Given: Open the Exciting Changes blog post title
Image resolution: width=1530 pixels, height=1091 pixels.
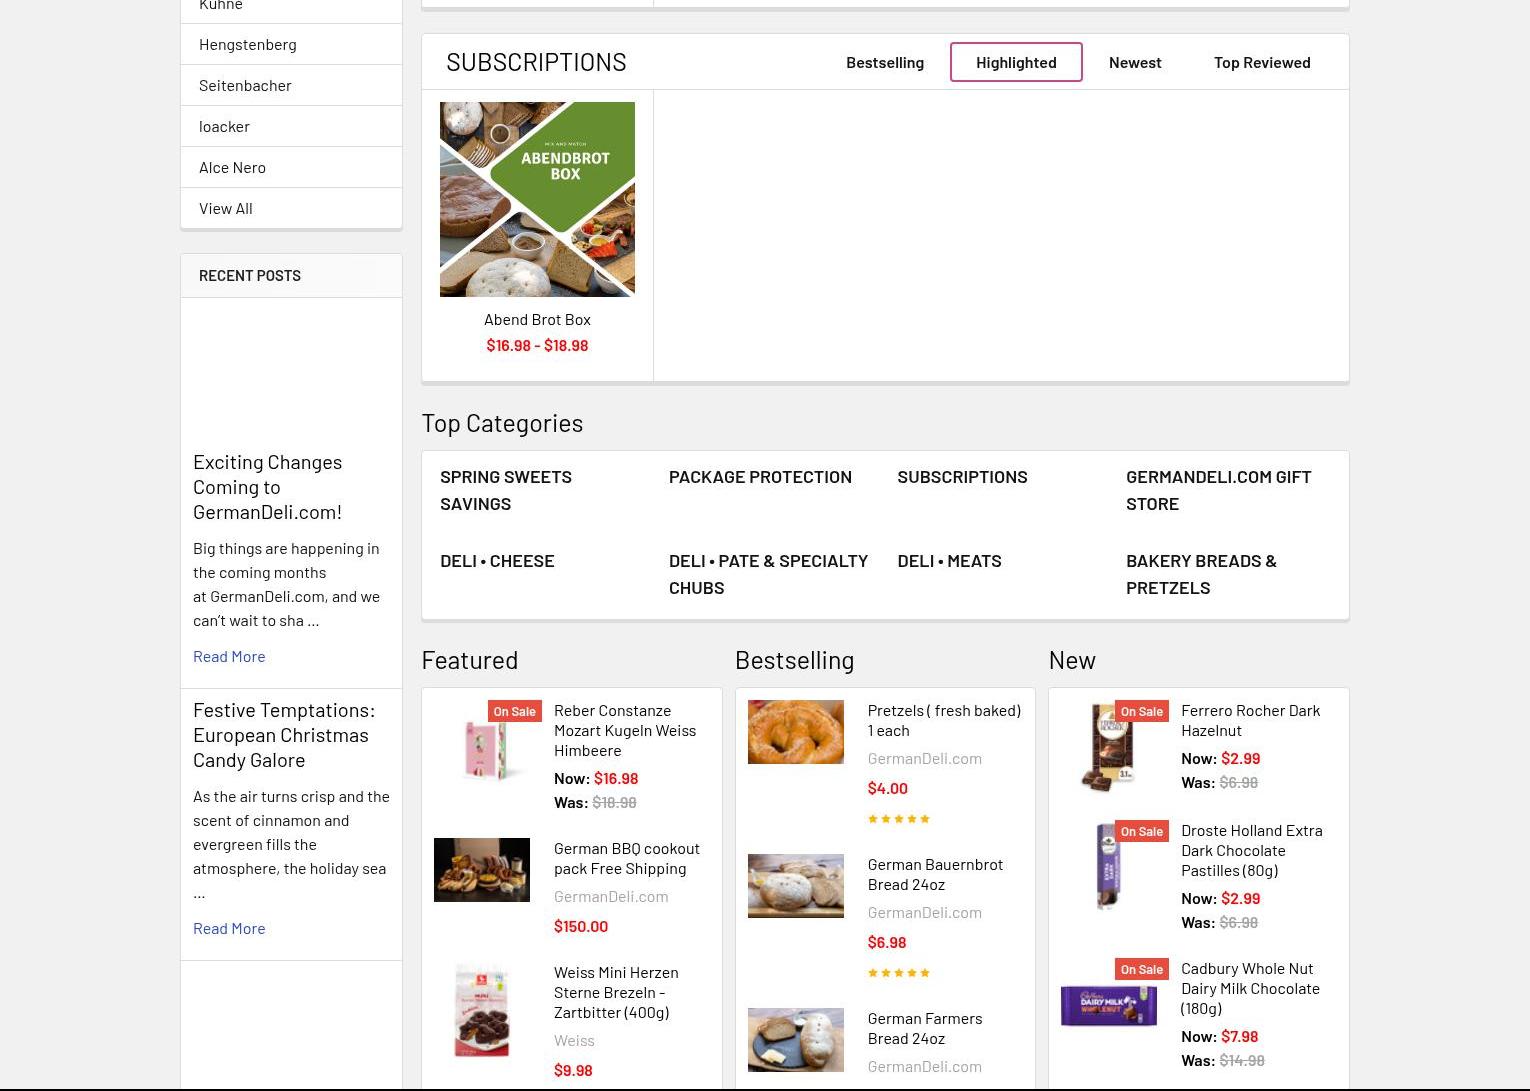Looking at the screenshot, I should point(268,487).
